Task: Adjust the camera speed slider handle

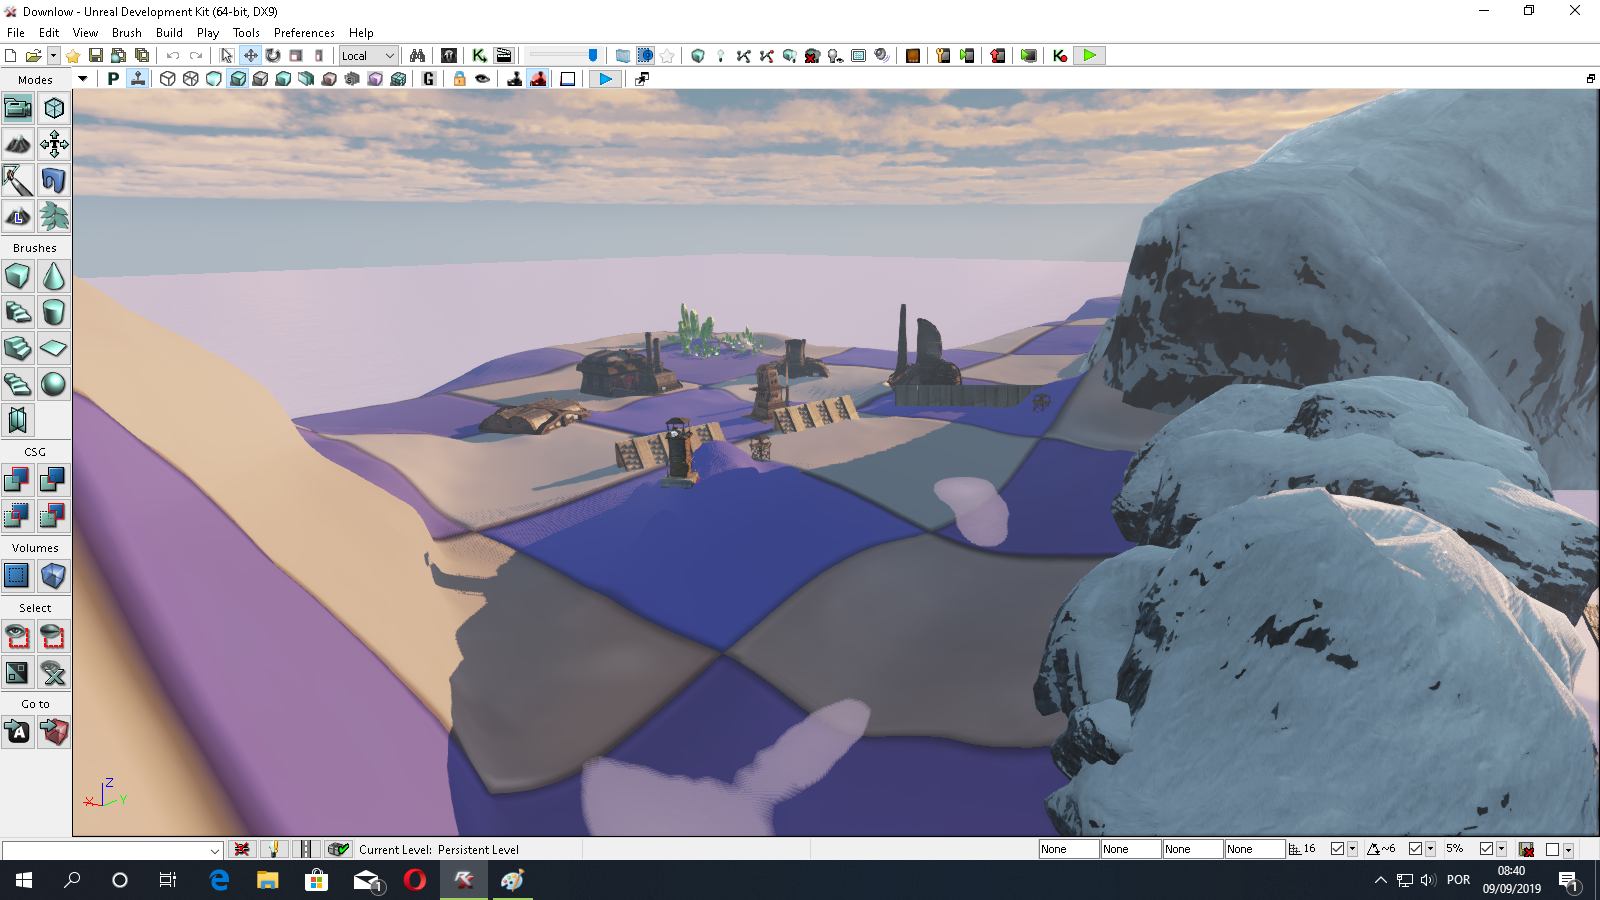Action: [593, 56]
